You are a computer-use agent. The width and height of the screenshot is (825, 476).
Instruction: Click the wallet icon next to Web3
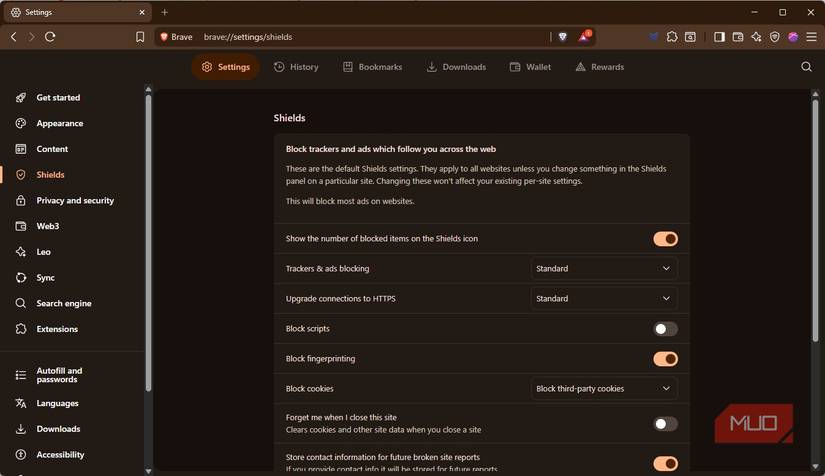21,226
